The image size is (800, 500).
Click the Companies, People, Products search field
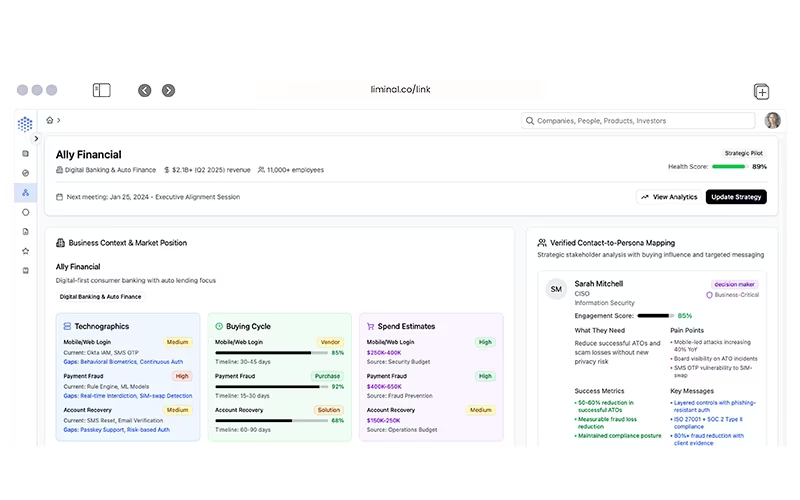[x=638, y=121]
